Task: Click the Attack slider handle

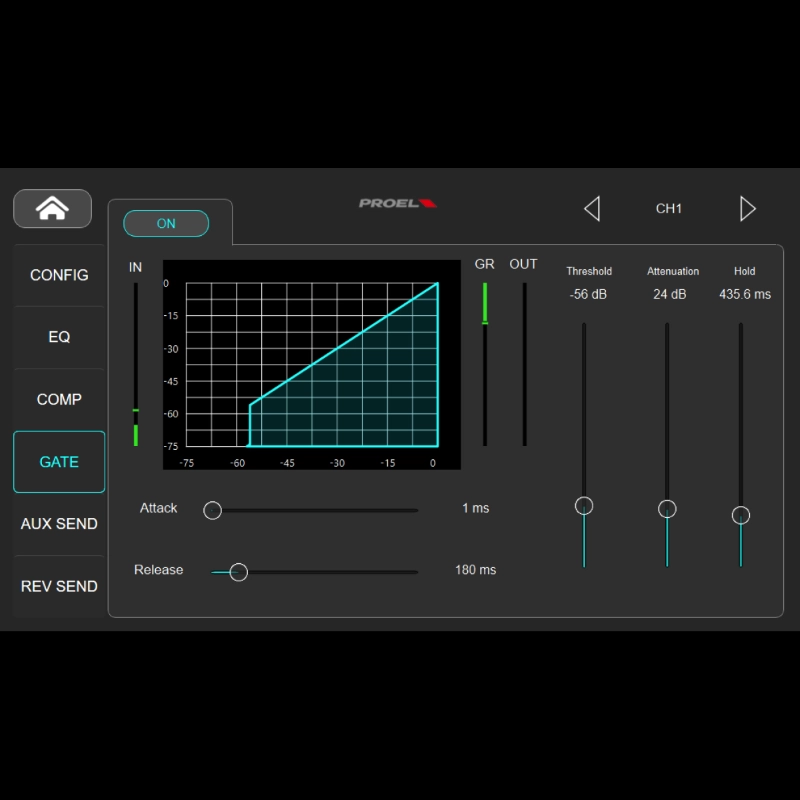Action: click(x=212, y=510)
